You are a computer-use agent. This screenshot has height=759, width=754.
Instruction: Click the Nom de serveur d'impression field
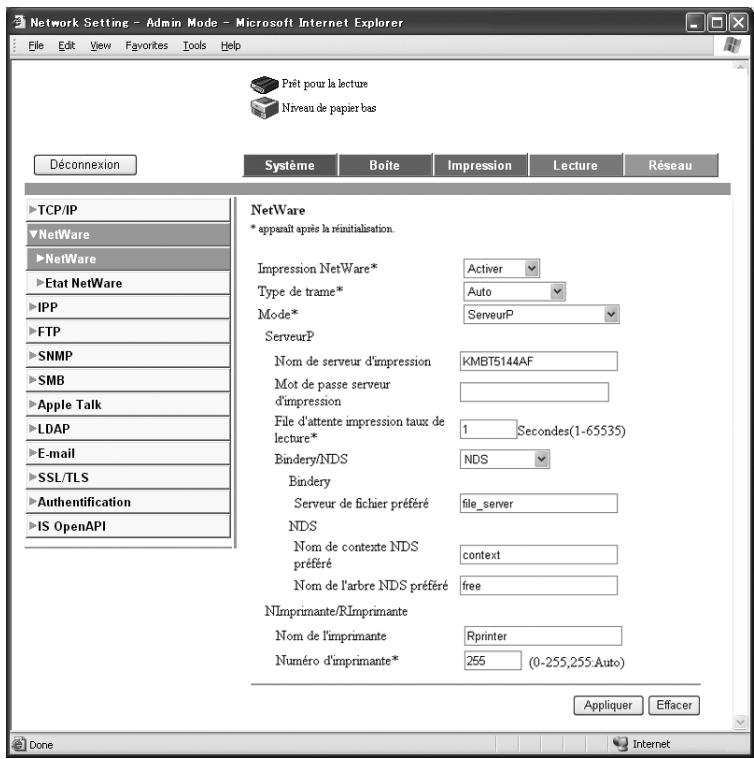click(539, 361)
